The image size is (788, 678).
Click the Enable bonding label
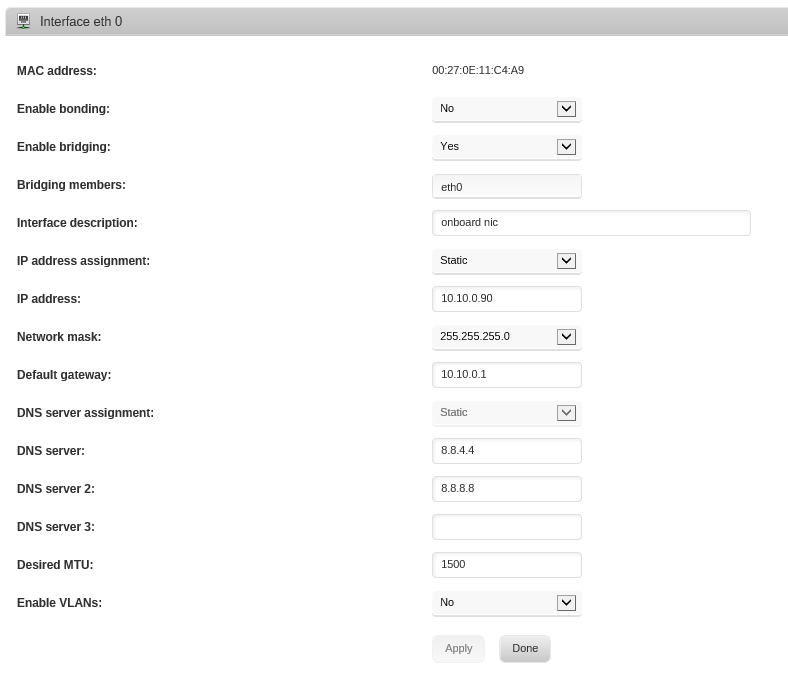point(63,109)
